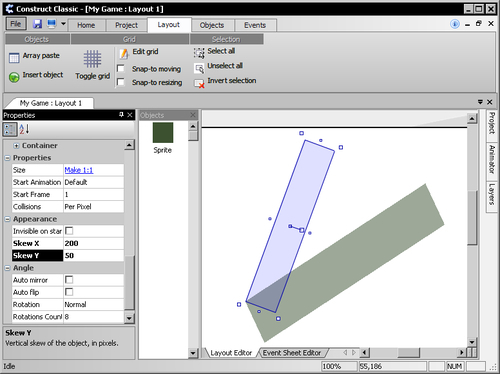Click the Start Frame value field
500x374 pixels.
pos(93,194)
